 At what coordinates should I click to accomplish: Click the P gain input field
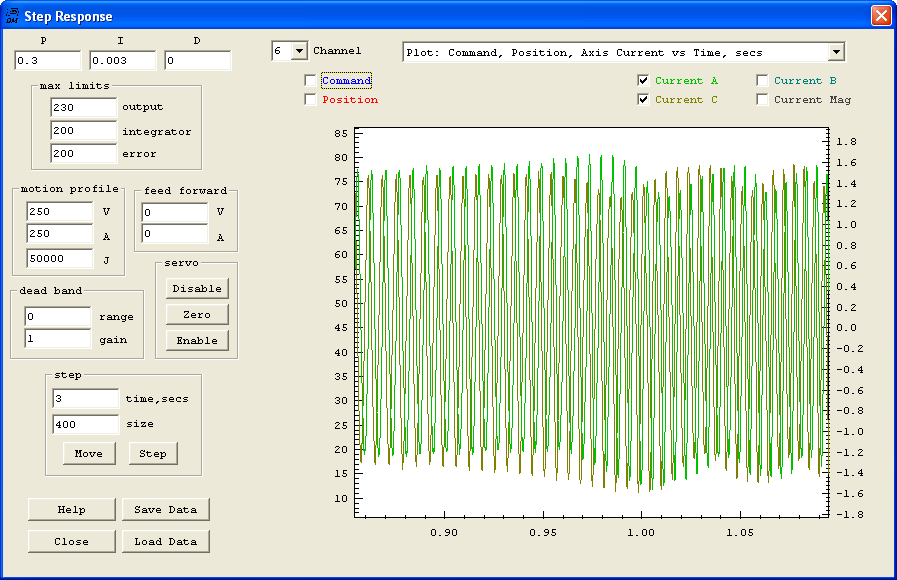coord(47,62)
